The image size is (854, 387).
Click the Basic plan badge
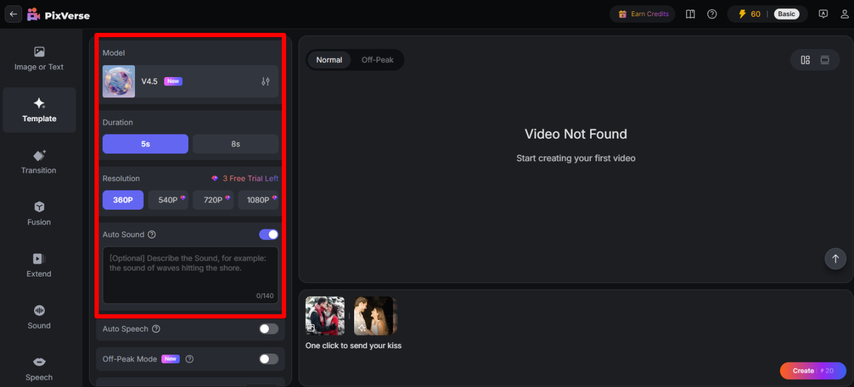[786, 14]
